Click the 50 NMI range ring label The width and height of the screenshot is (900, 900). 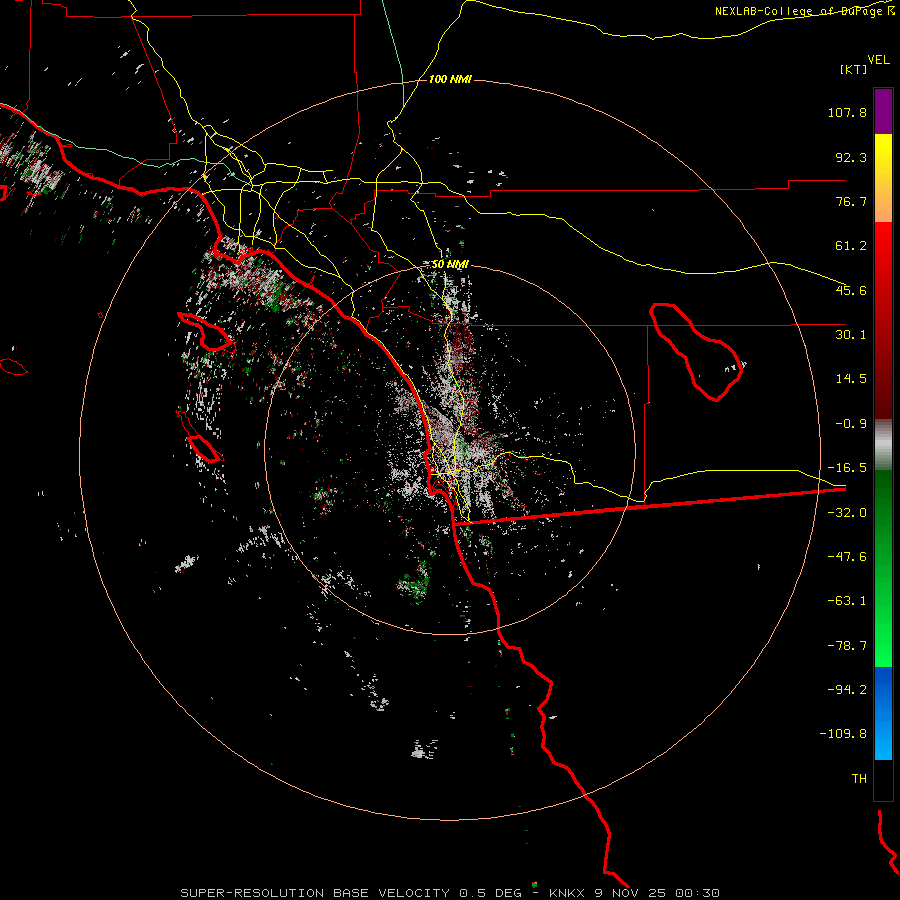click(x=450, y=265)
